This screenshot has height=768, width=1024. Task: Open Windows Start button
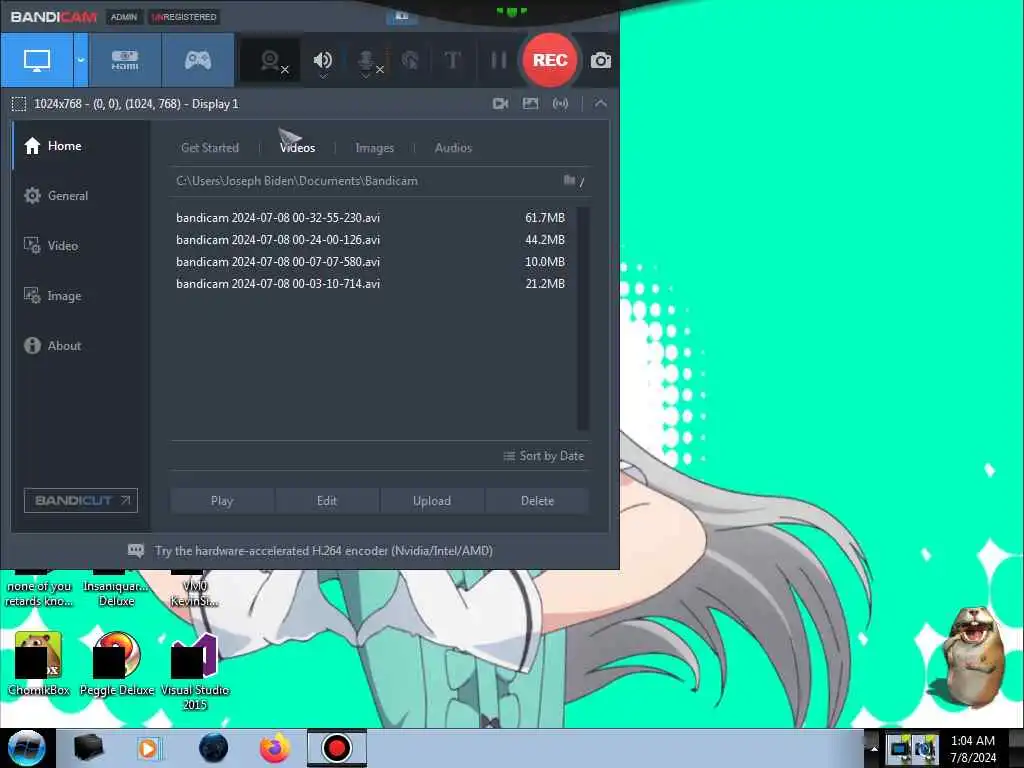[27, 748]
